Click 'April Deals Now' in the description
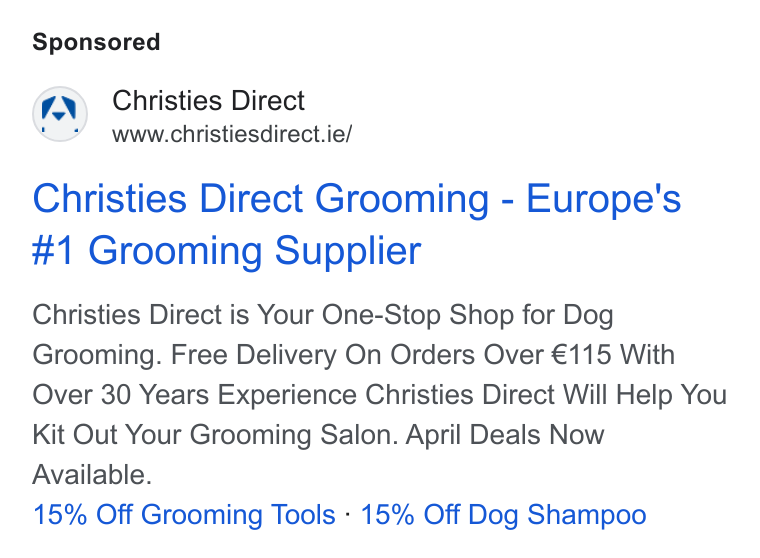760x558 pixels. pyautogui.click(x=505, y=435)
